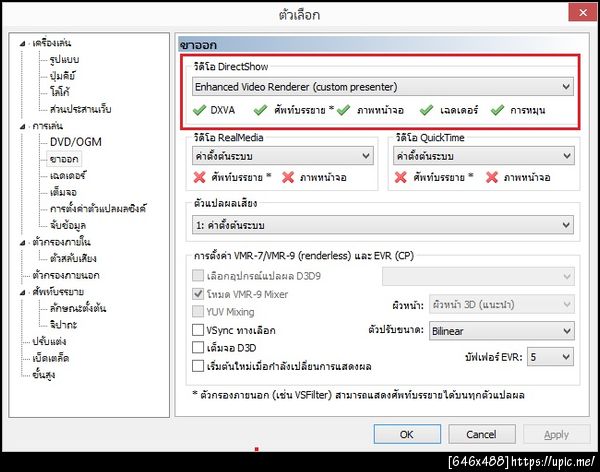Check เริ่มต้นใหม่เมื่อกำลังเปลี่ยนการแสดงผล option

[198, 366]
